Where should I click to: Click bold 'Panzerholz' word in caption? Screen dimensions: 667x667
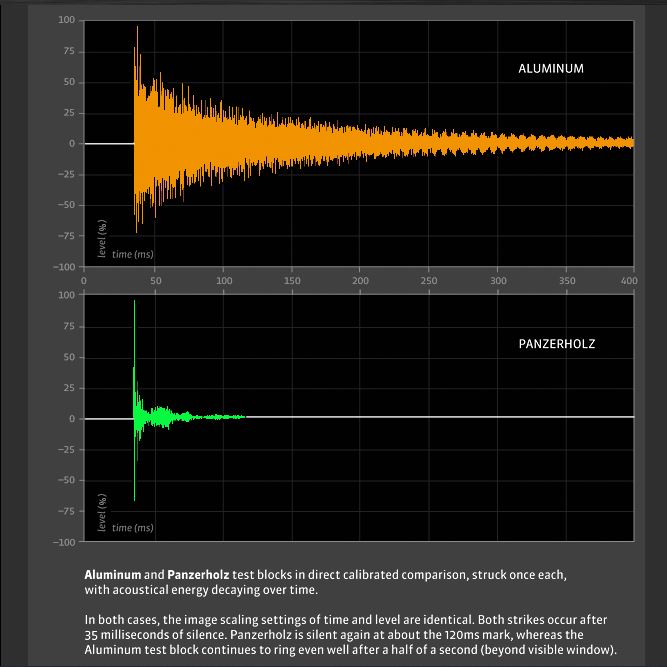tap(198, 575)
